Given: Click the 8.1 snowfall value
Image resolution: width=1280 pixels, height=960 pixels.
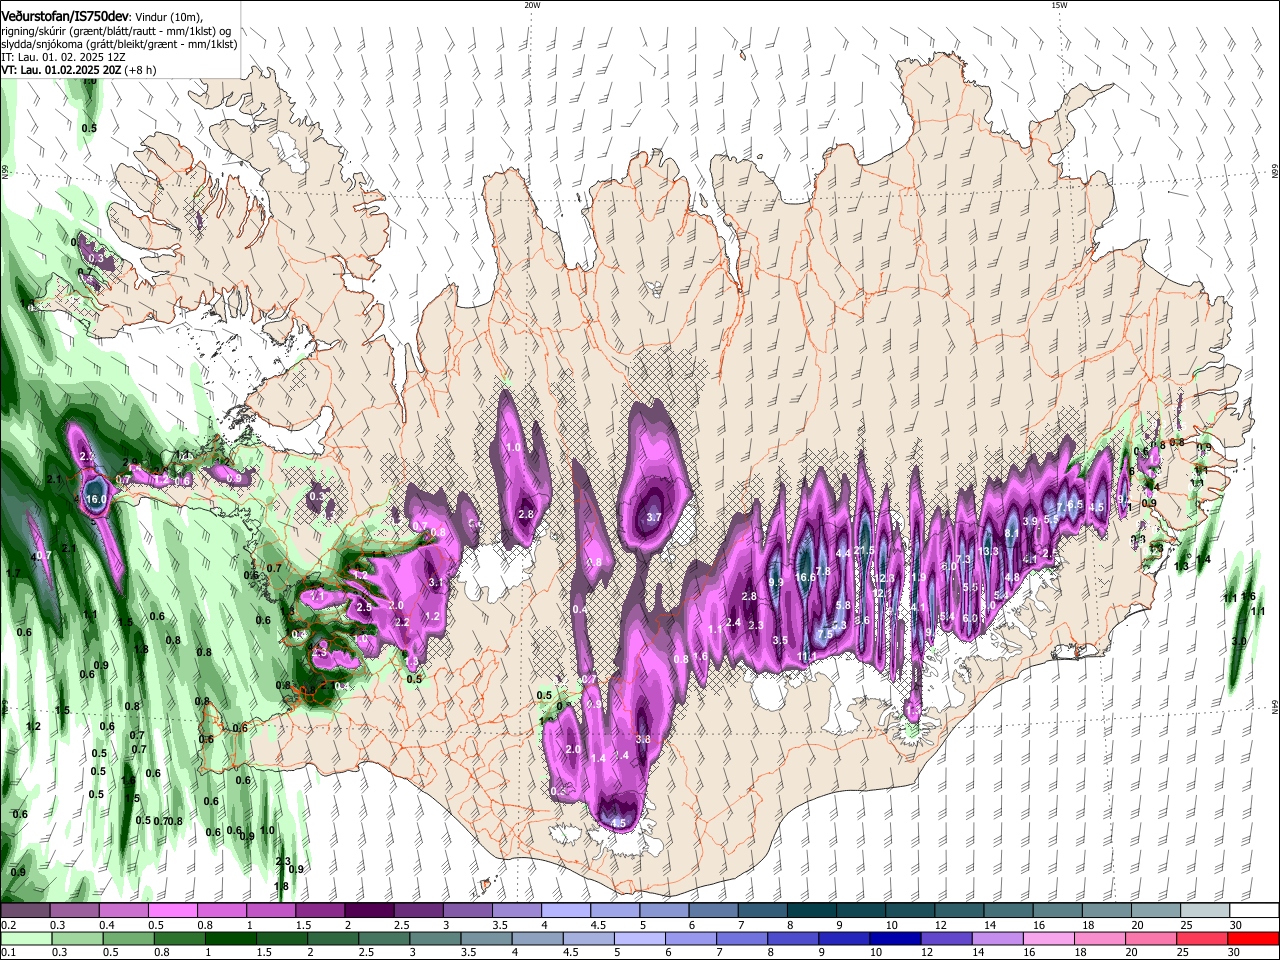Looking at the screenshot, I should click(1012, 534).
